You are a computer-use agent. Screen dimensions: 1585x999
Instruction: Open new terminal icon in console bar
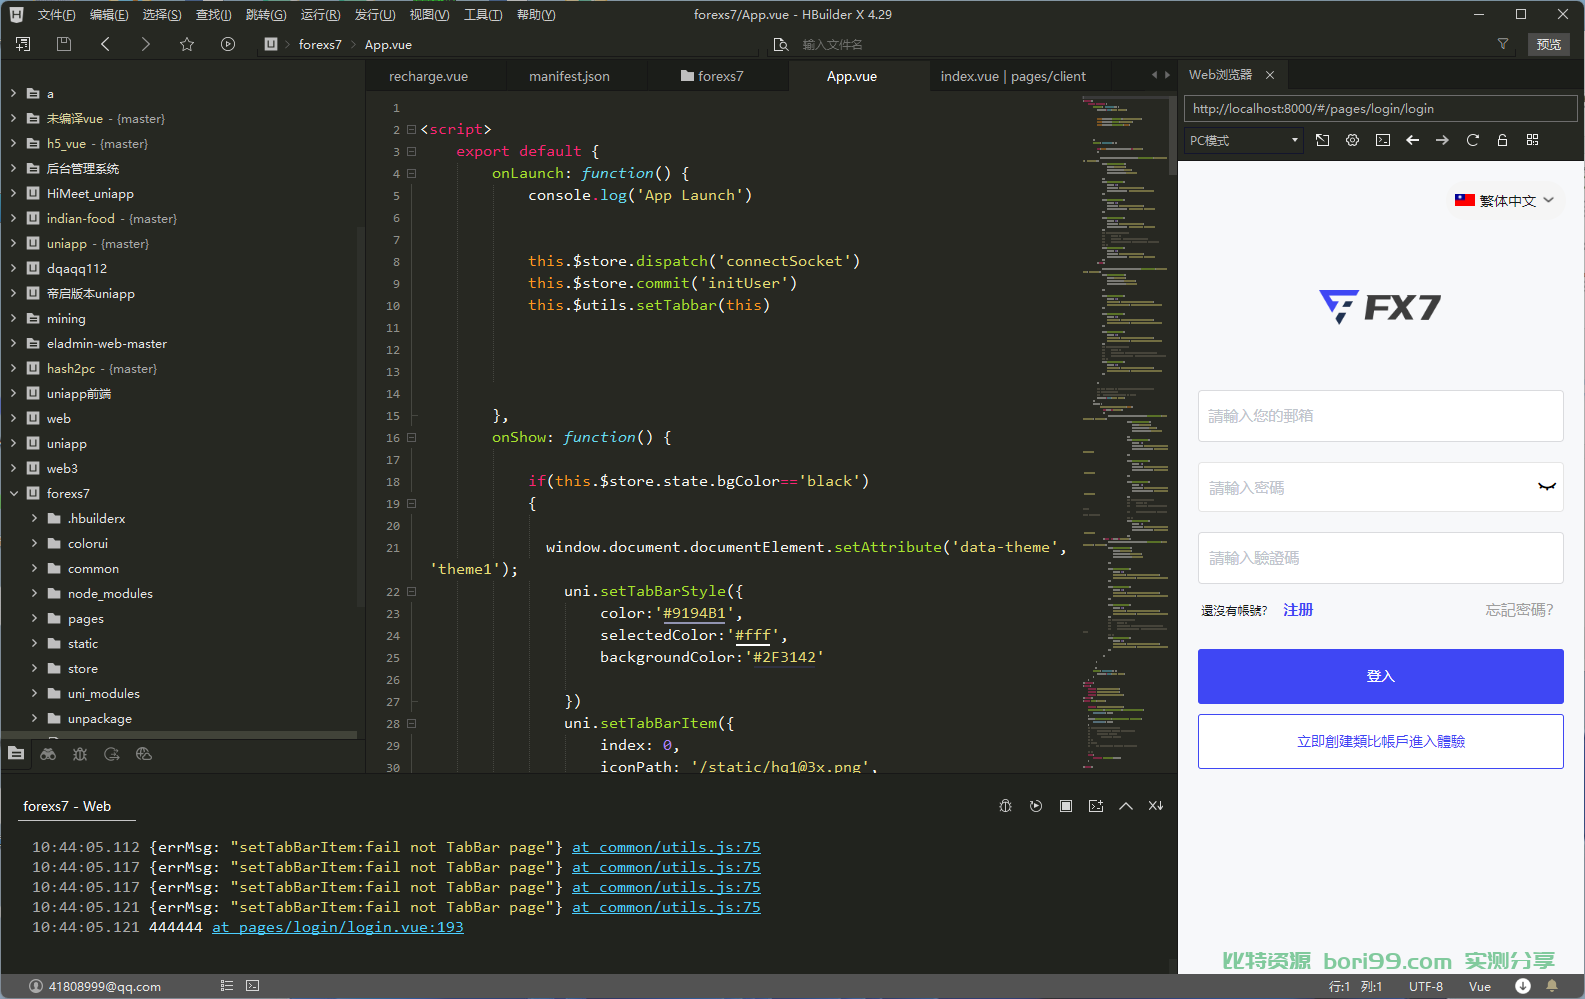point(1096,806)
